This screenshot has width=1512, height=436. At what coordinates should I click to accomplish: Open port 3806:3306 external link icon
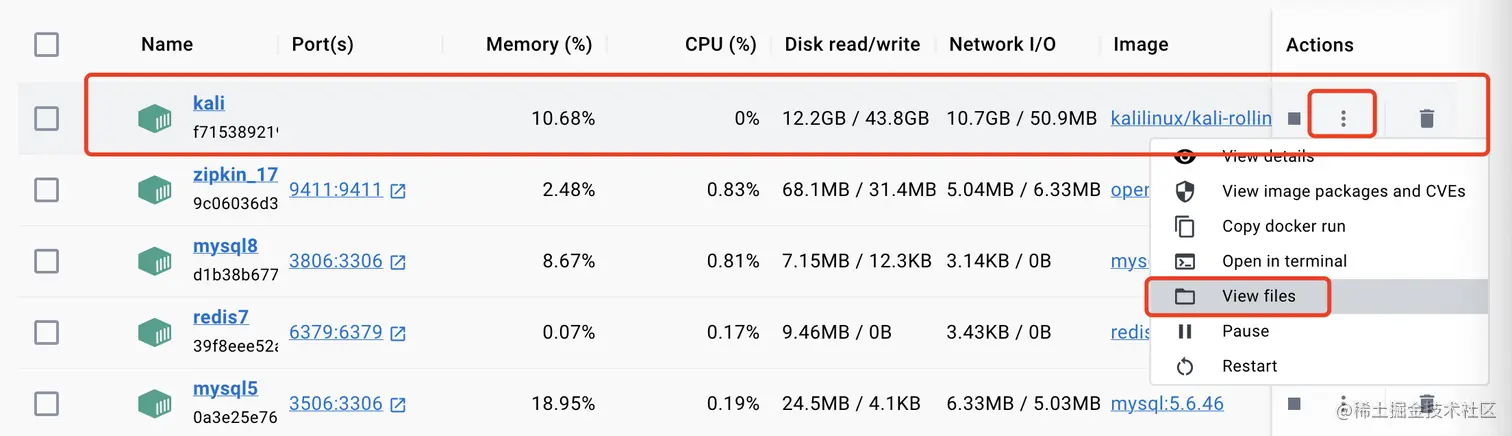point(398,262)
